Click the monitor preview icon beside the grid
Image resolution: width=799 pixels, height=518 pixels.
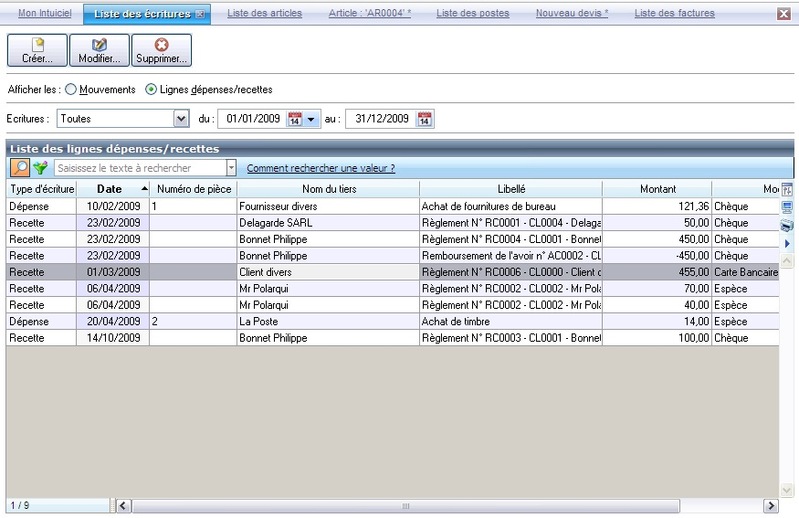(787, 207)
